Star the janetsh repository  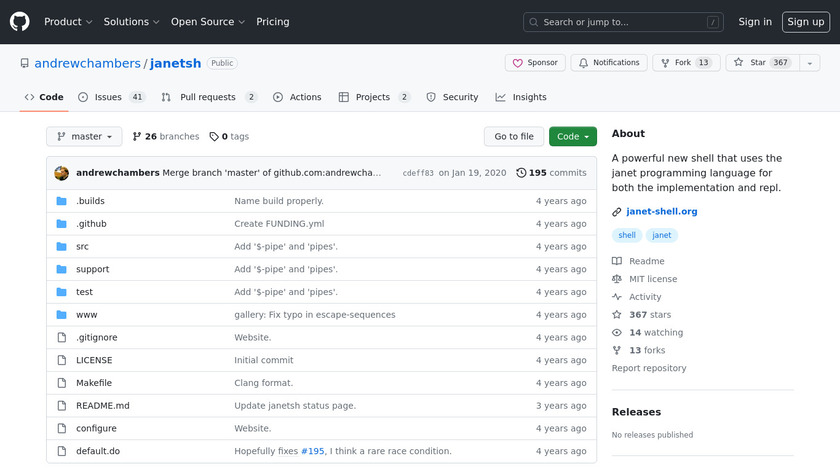tap(751, 63)
